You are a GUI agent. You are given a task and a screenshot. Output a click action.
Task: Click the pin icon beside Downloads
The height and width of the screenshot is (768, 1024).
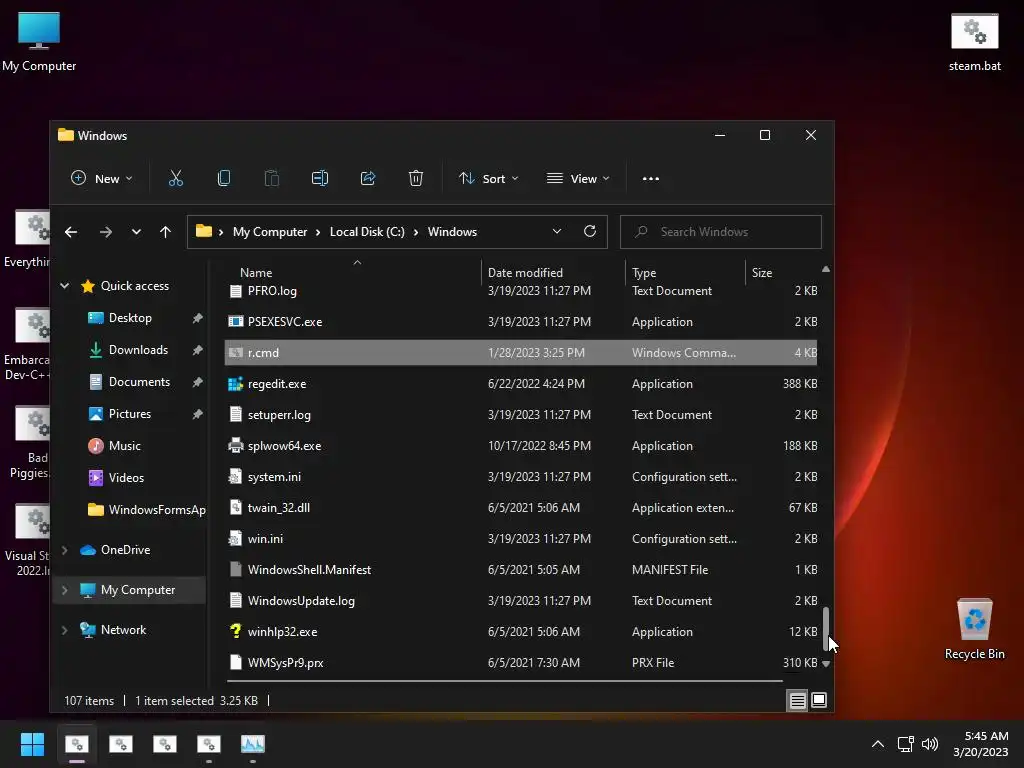point(197,350)
